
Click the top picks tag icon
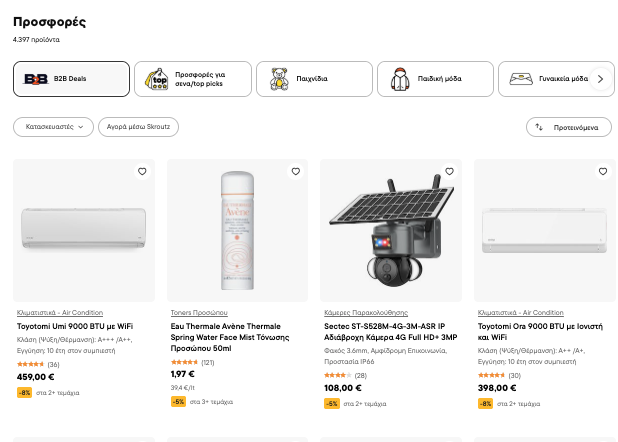point(156,79)
